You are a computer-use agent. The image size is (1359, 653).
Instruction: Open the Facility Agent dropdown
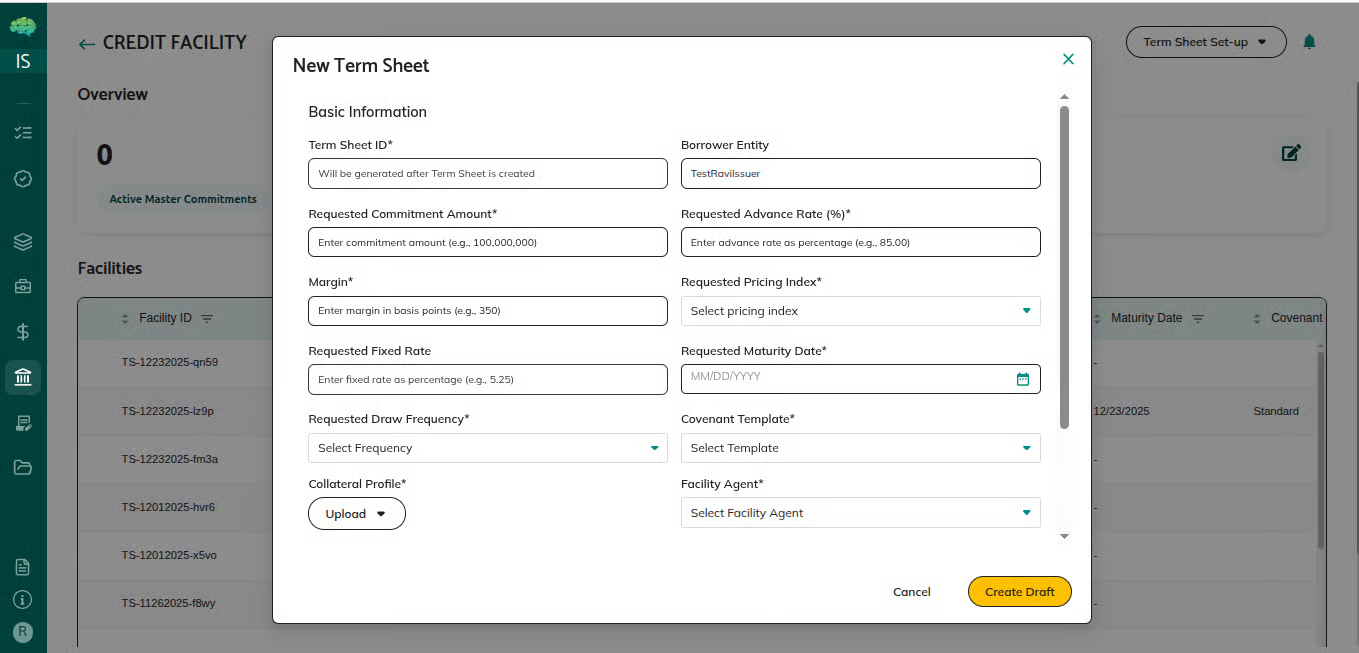point(860,513)
